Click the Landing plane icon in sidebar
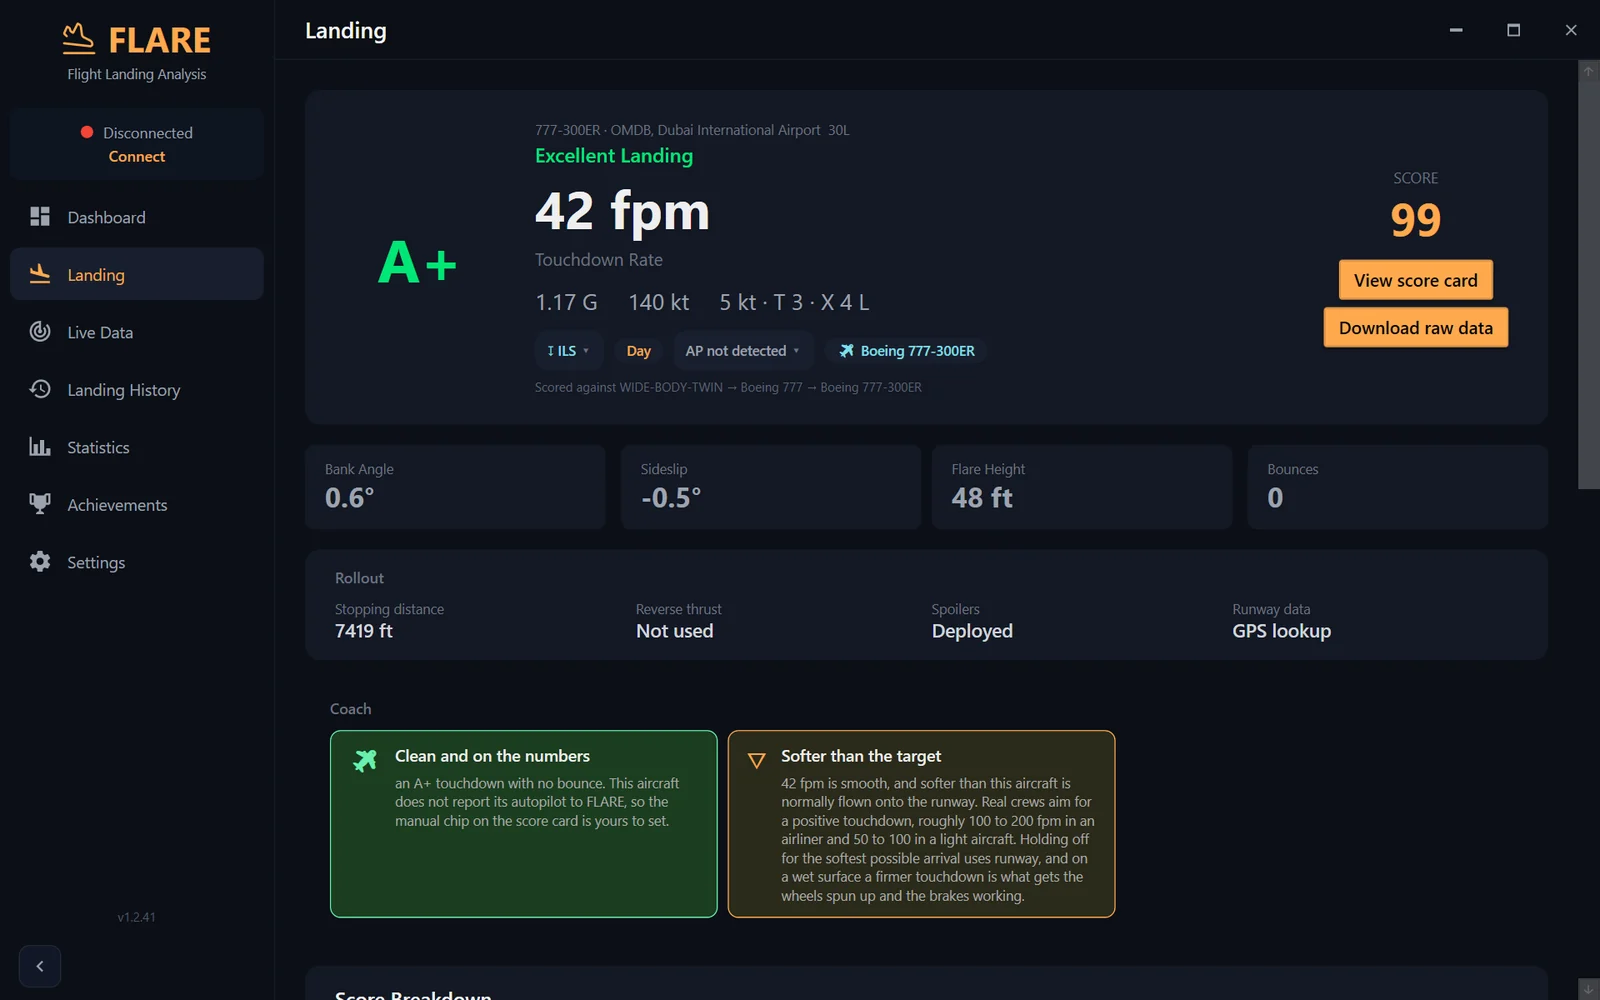 (40, 273)
